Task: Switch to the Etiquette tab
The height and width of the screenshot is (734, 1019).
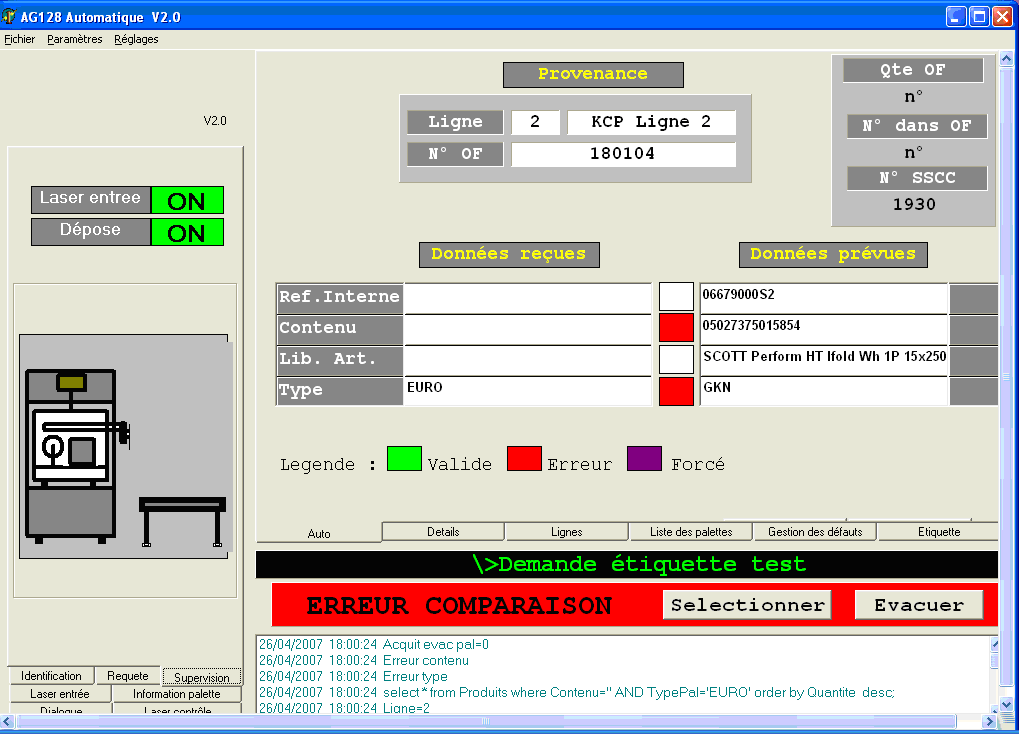Action: tap(938, 532)
